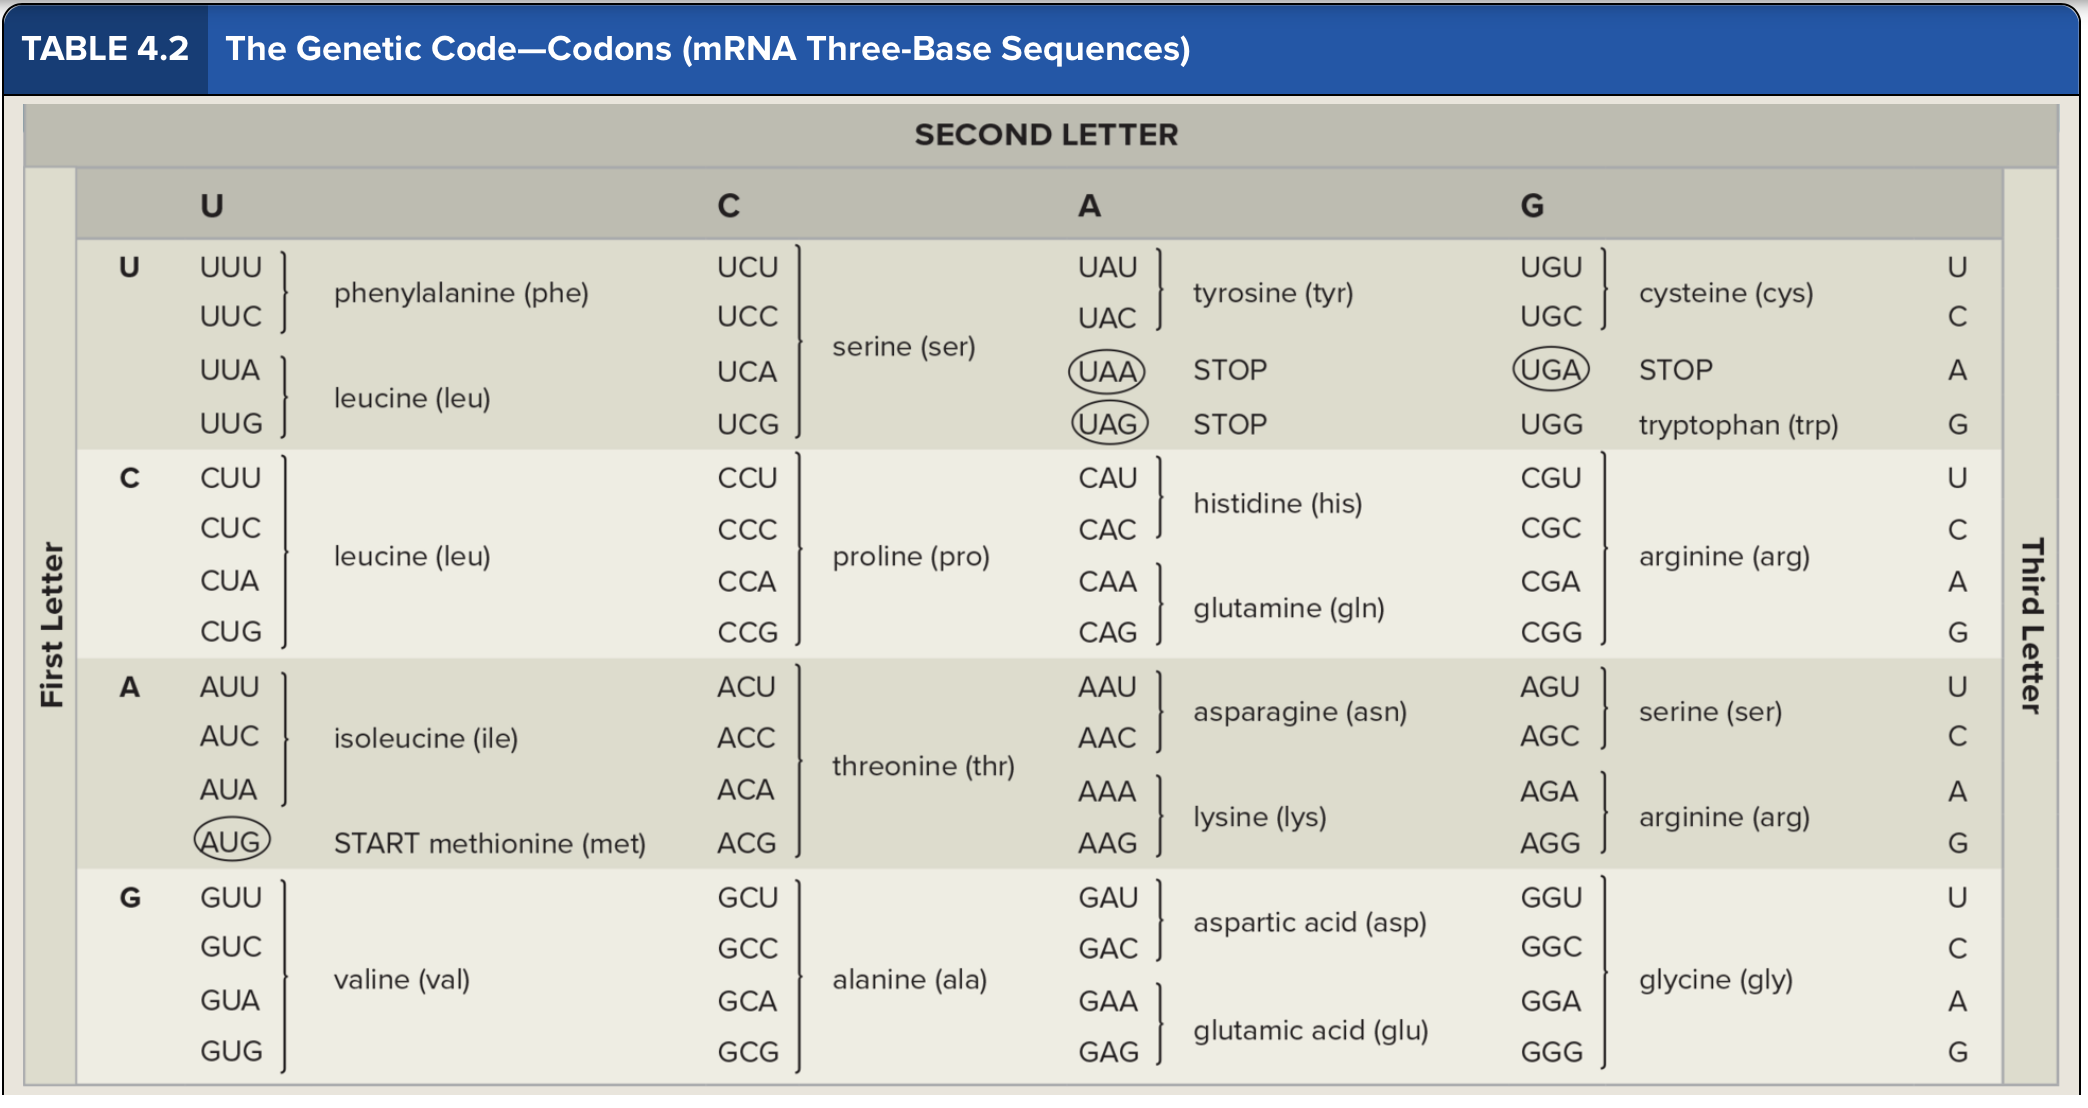
Task: Click the Third Letter vertical label
Action: (x=2032, y=626)
